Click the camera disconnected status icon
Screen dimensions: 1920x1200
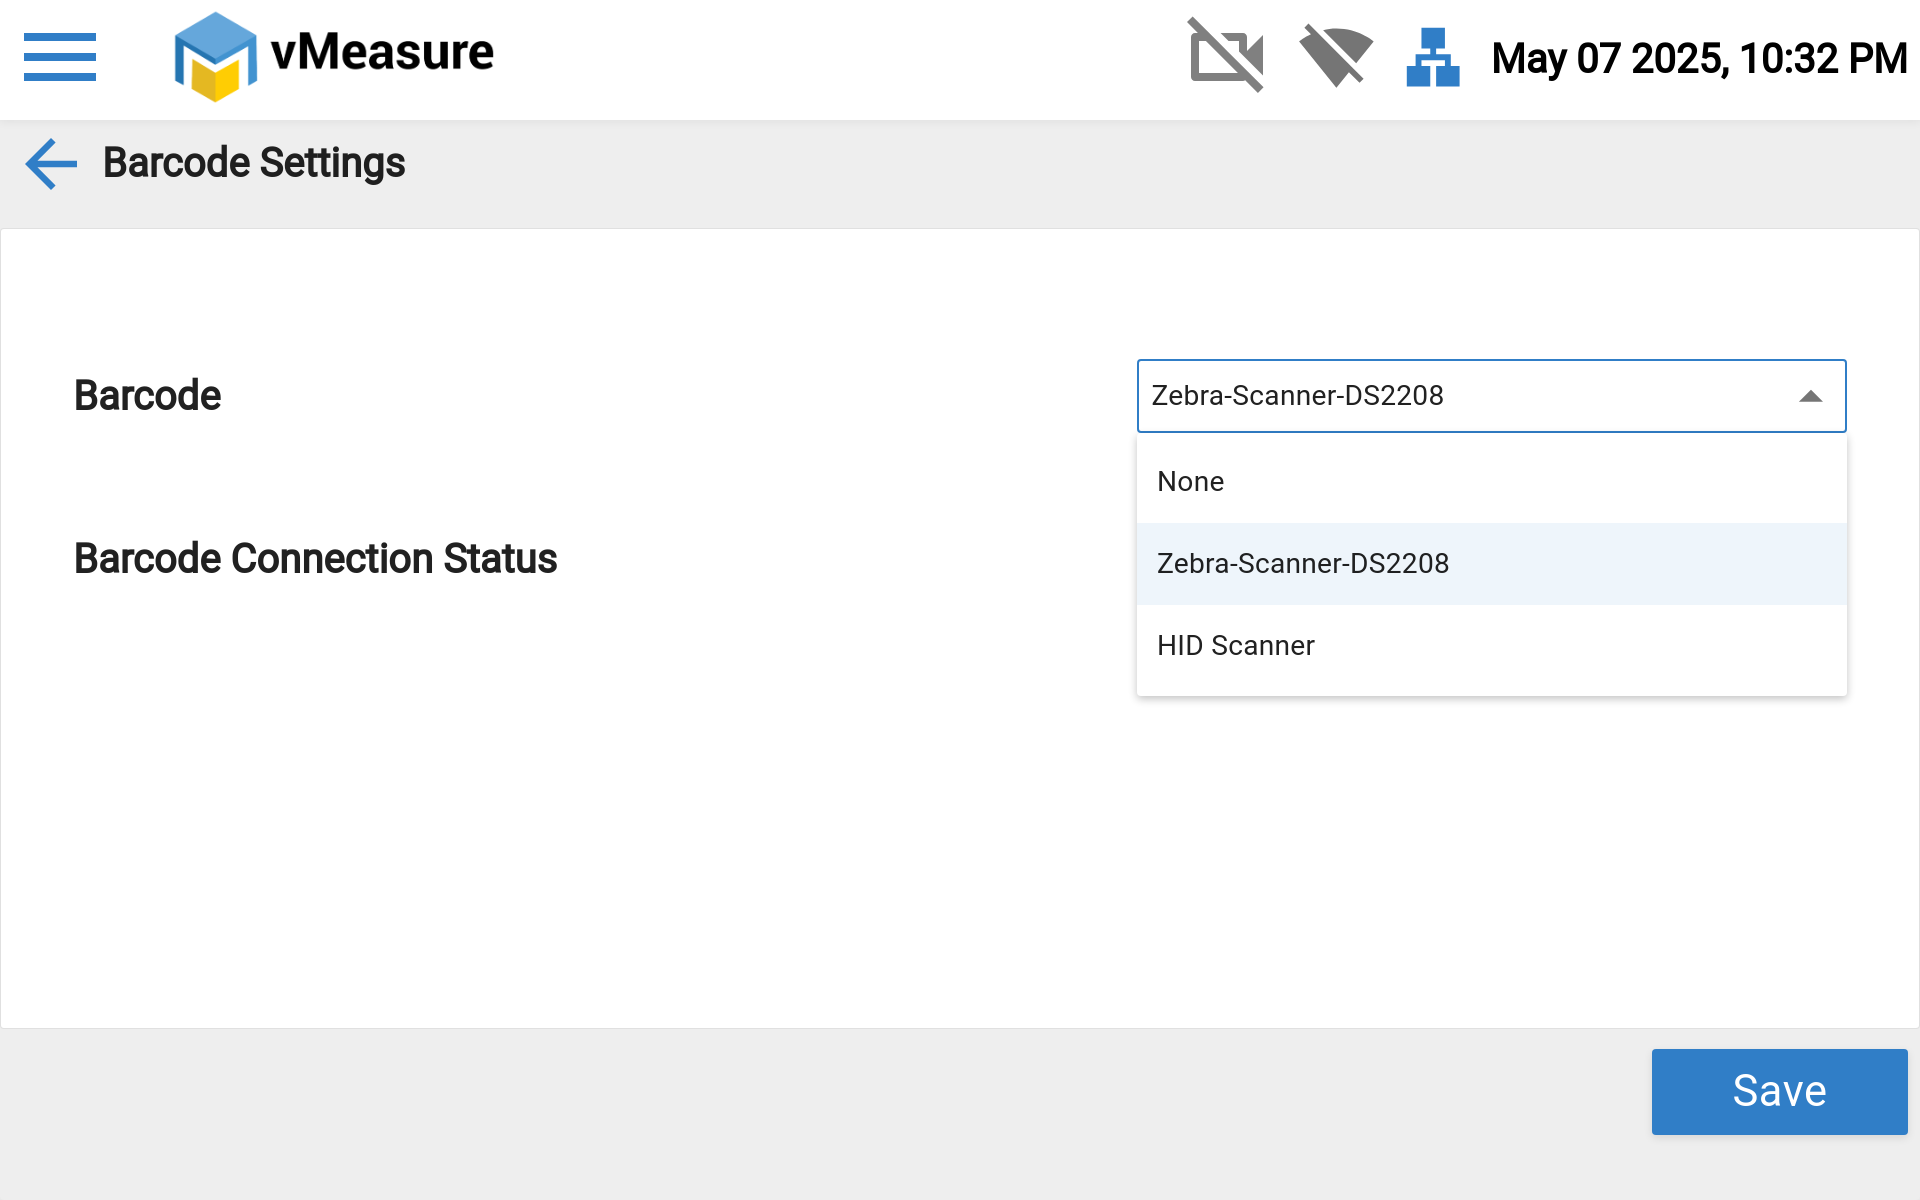[1226, 56]
